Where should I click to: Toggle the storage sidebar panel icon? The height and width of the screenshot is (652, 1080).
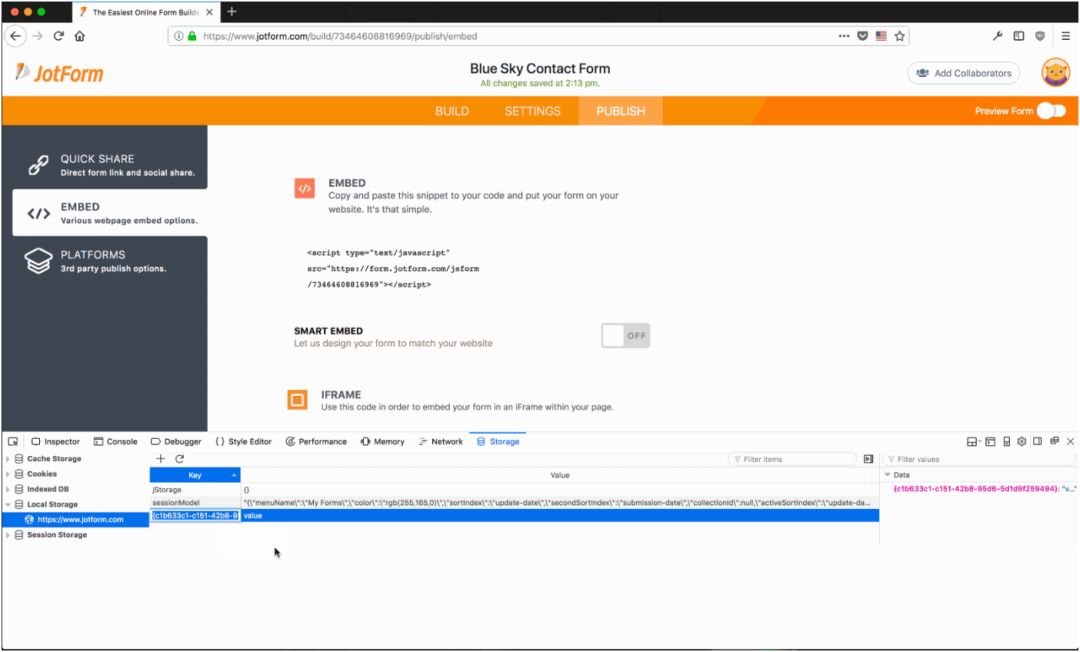coord(869,459)
